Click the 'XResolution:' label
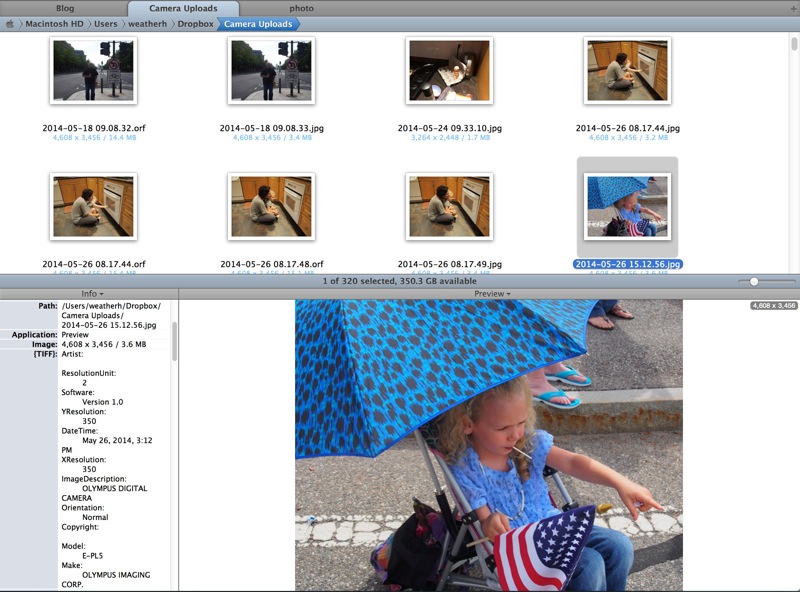This screenshot has width=800, height=592. click(x=84, y=460)
